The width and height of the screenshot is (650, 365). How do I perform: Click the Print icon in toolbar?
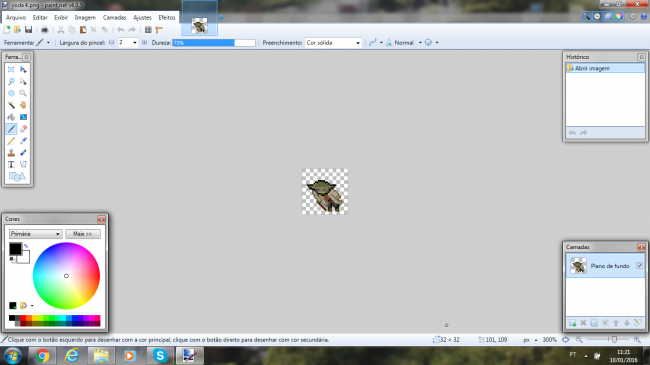[x=44, y=29]
